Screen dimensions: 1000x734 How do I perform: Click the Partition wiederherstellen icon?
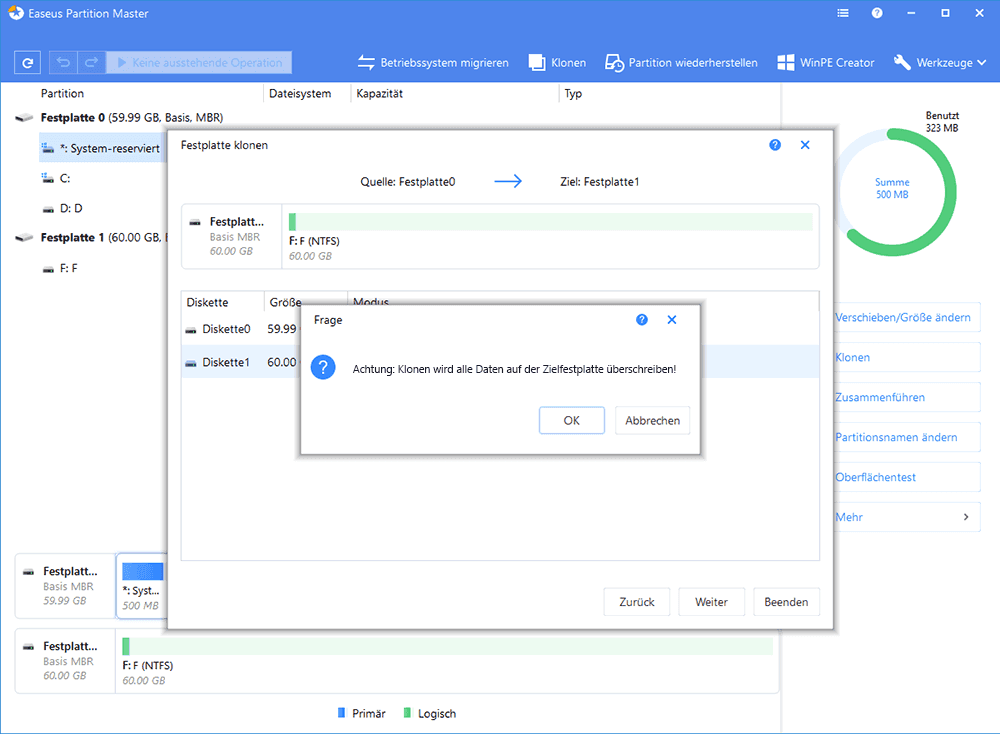tap(614, 62)
